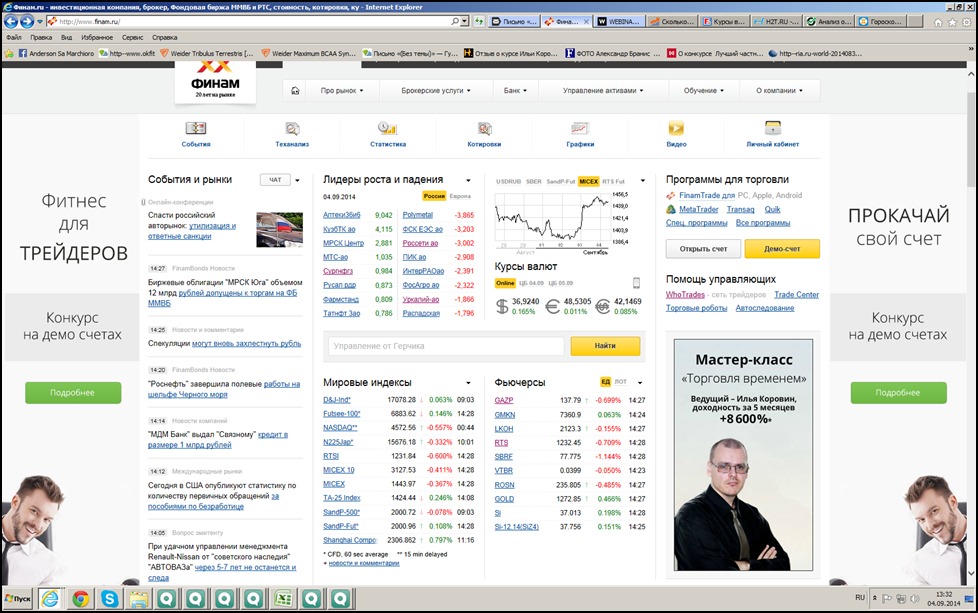Expand the Про рынок menu
Viewport: 978px width, 613px height.
pyautogui.click(x=342, y=91)
